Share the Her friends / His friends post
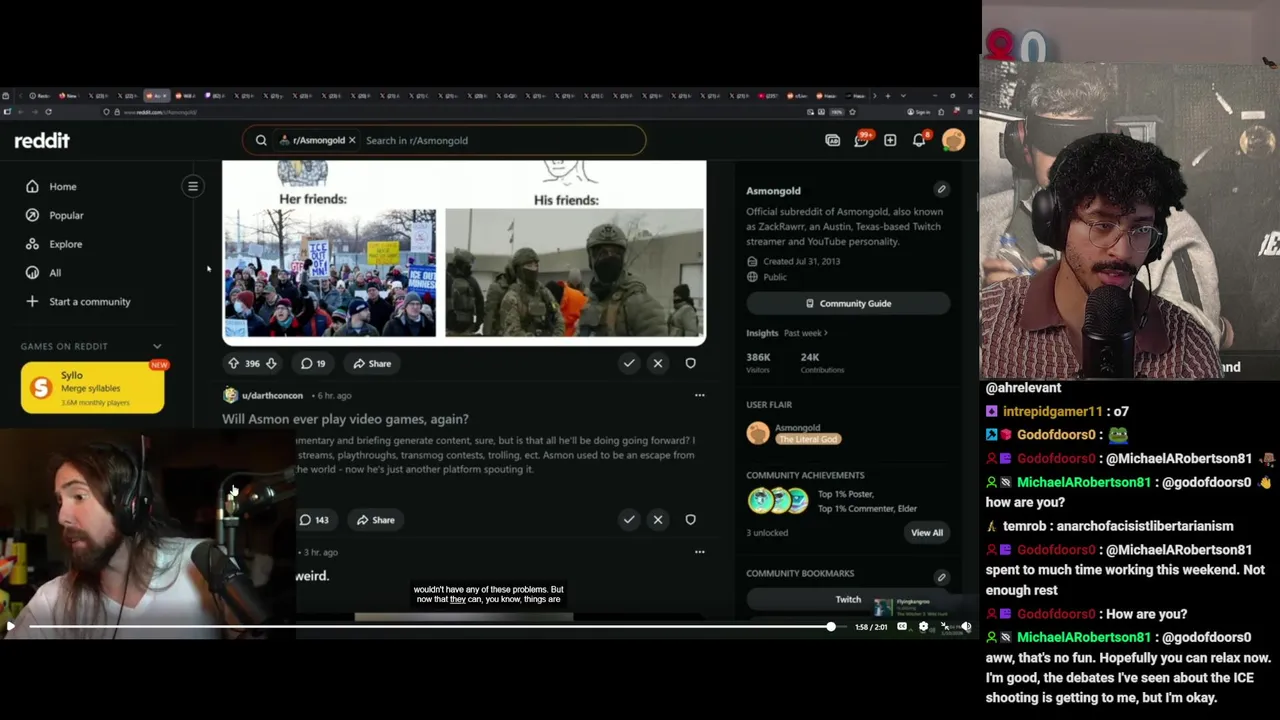Screen dimensions: 1280x720 (372, 363)
